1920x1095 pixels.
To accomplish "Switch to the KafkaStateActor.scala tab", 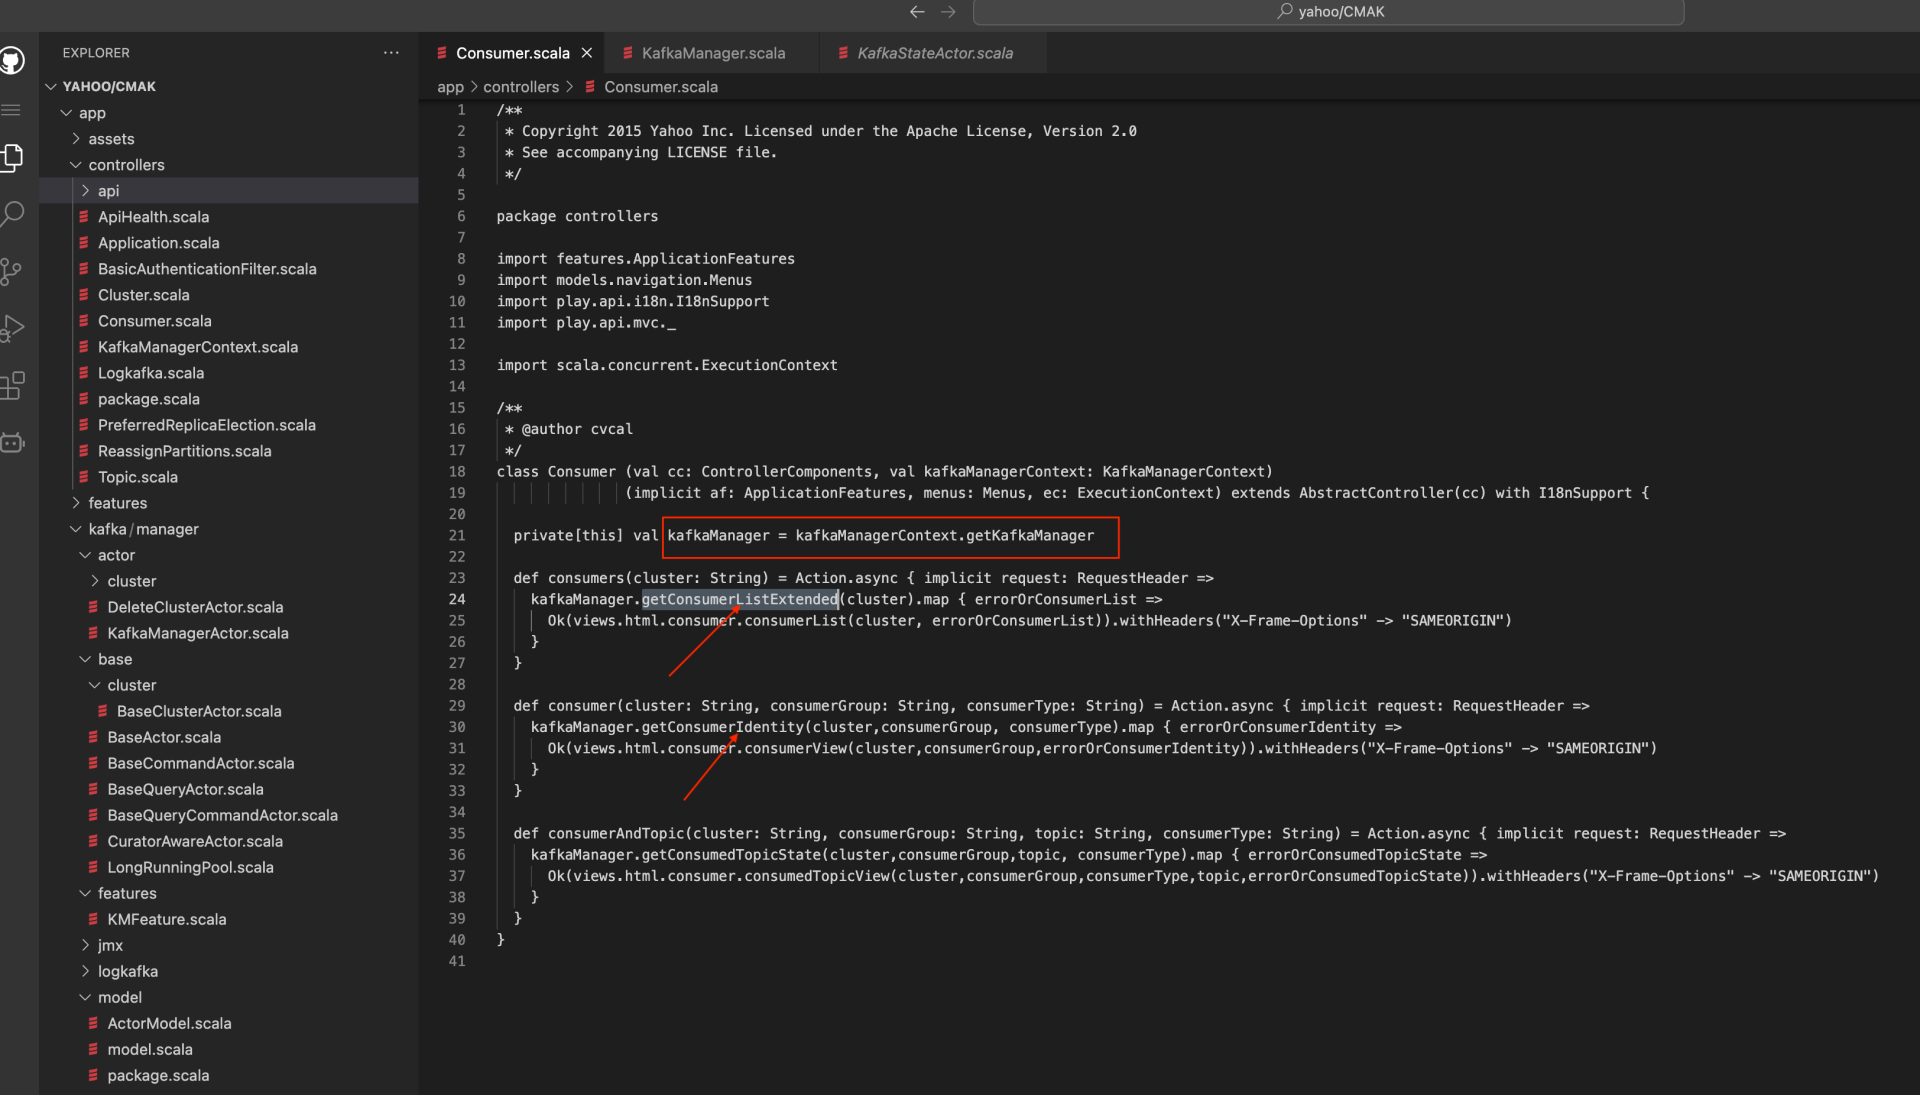I will pos(934,53).
